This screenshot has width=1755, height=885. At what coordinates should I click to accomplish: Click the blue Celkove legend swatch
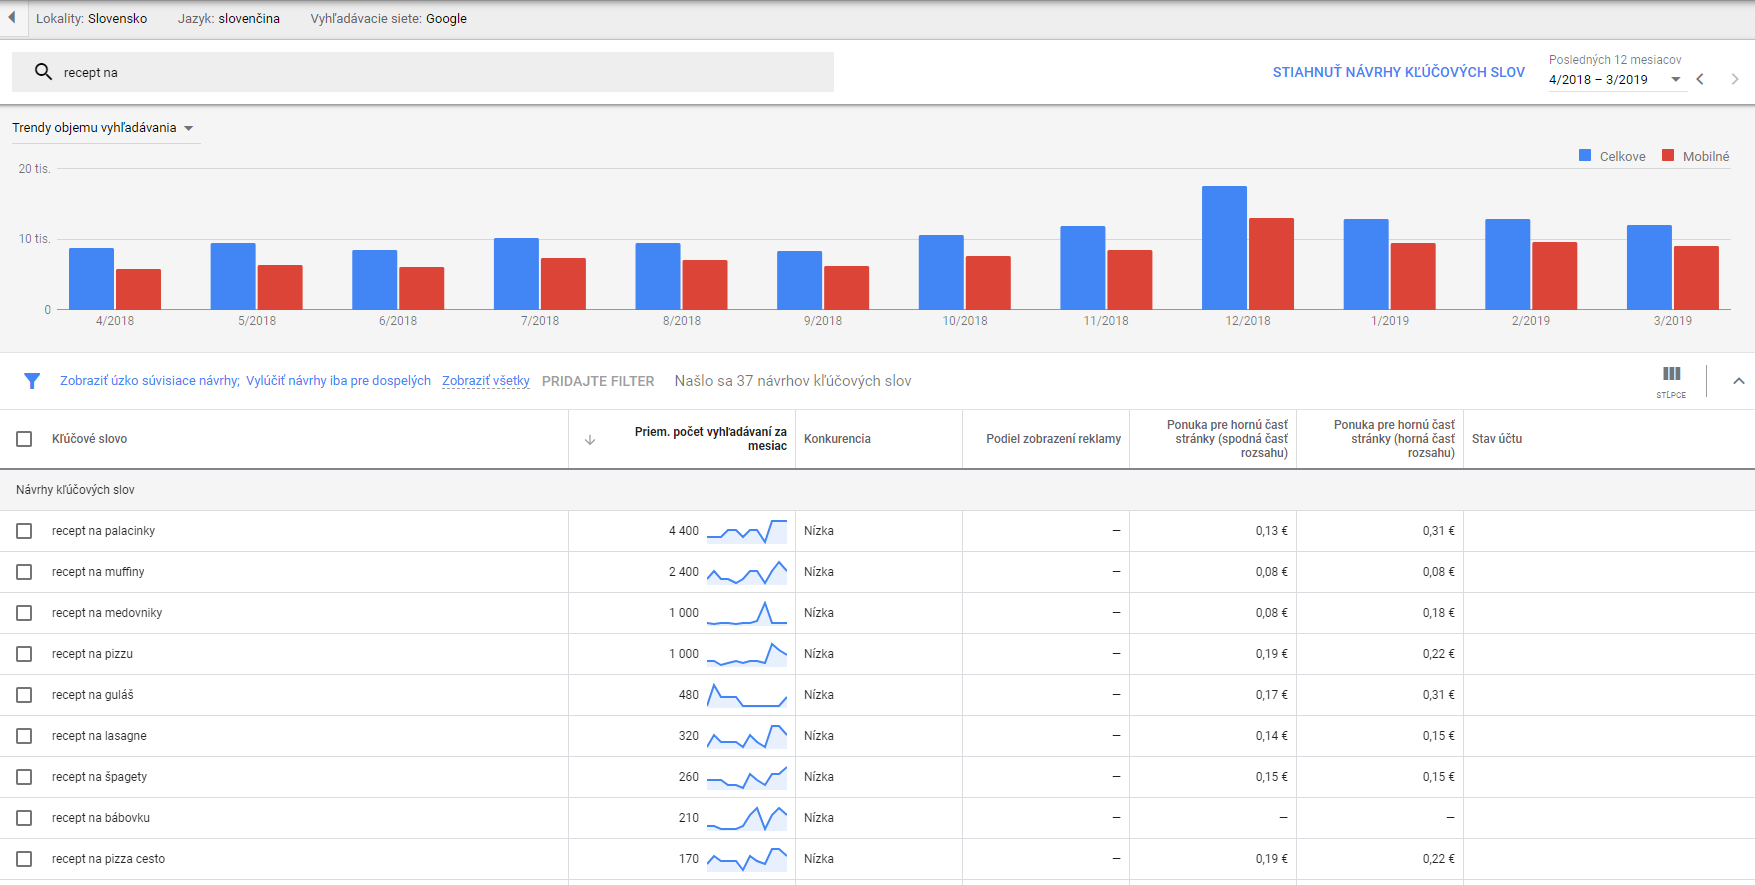point(1585,156)
